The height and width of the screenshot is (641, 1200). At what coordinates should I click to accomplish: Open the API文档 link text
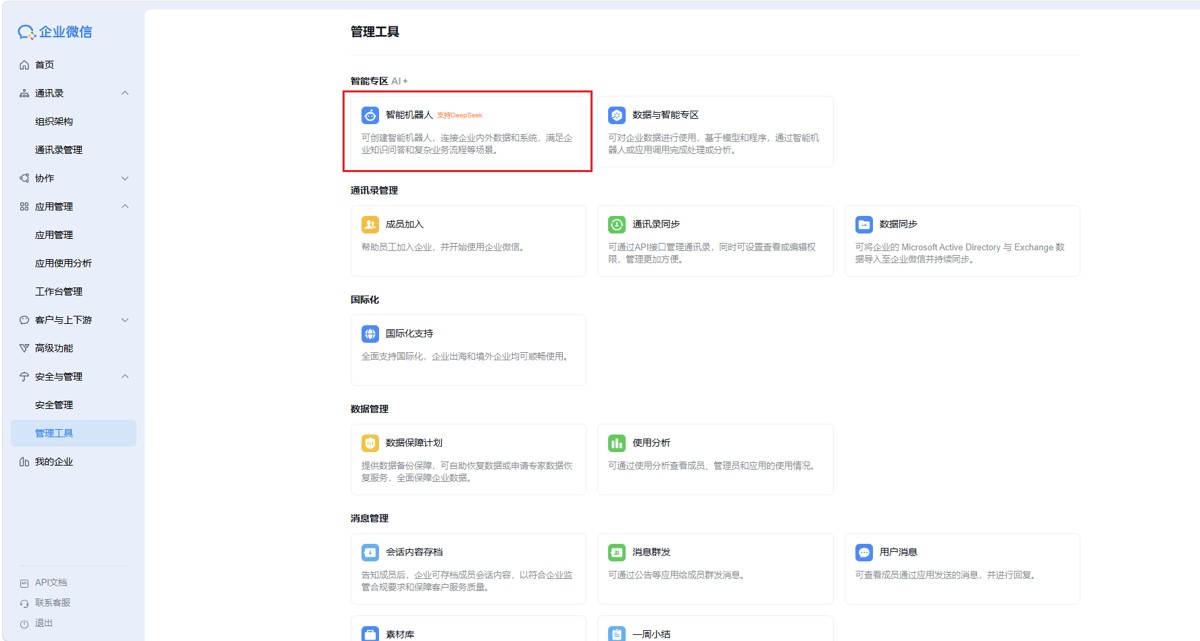pyautogui.click(x=51, y=583)
